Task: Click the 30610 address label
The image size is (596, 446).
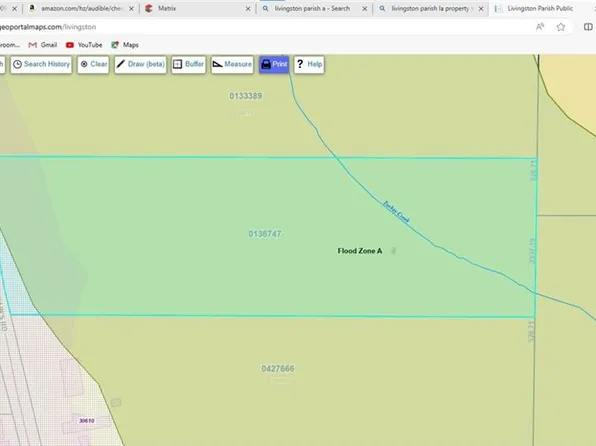Action: [x=87, y=421]
